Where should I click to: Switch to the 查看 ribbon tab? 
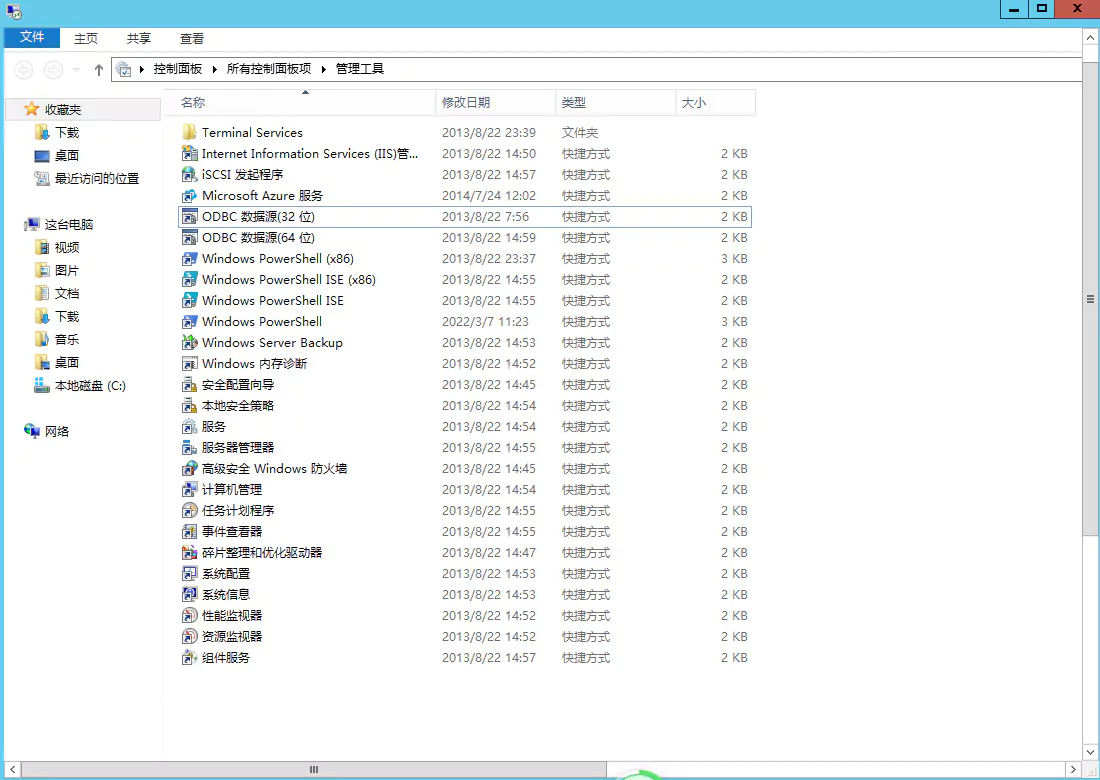(x=191, y=38)
